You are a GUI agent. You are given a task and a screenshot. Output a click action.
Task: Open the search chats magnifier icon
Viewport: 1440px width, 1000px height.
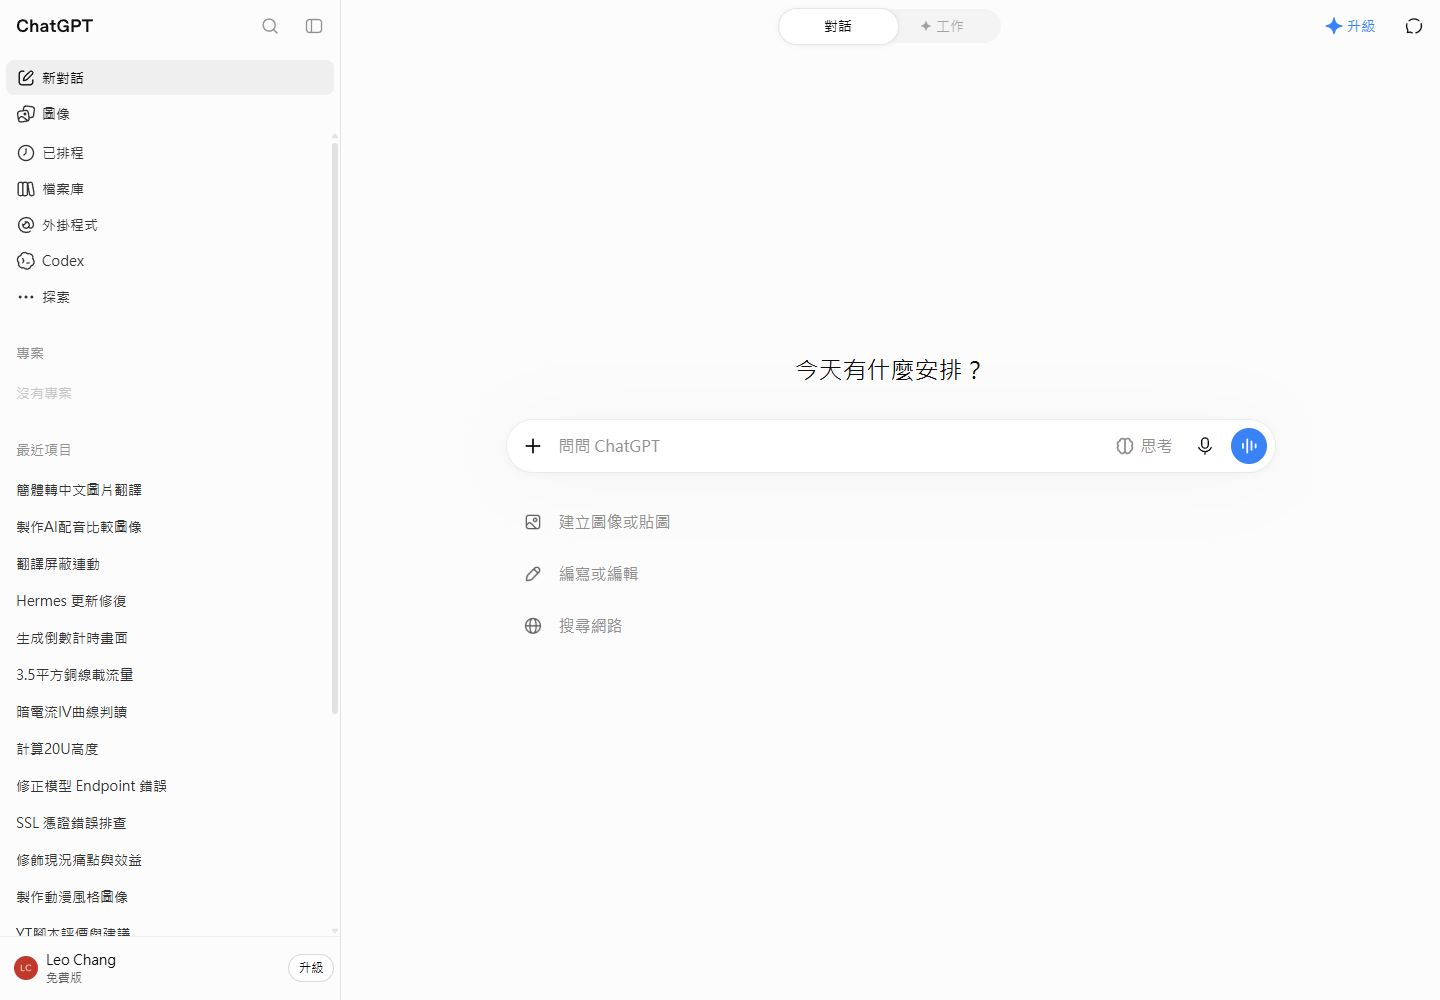click(270, 26)
